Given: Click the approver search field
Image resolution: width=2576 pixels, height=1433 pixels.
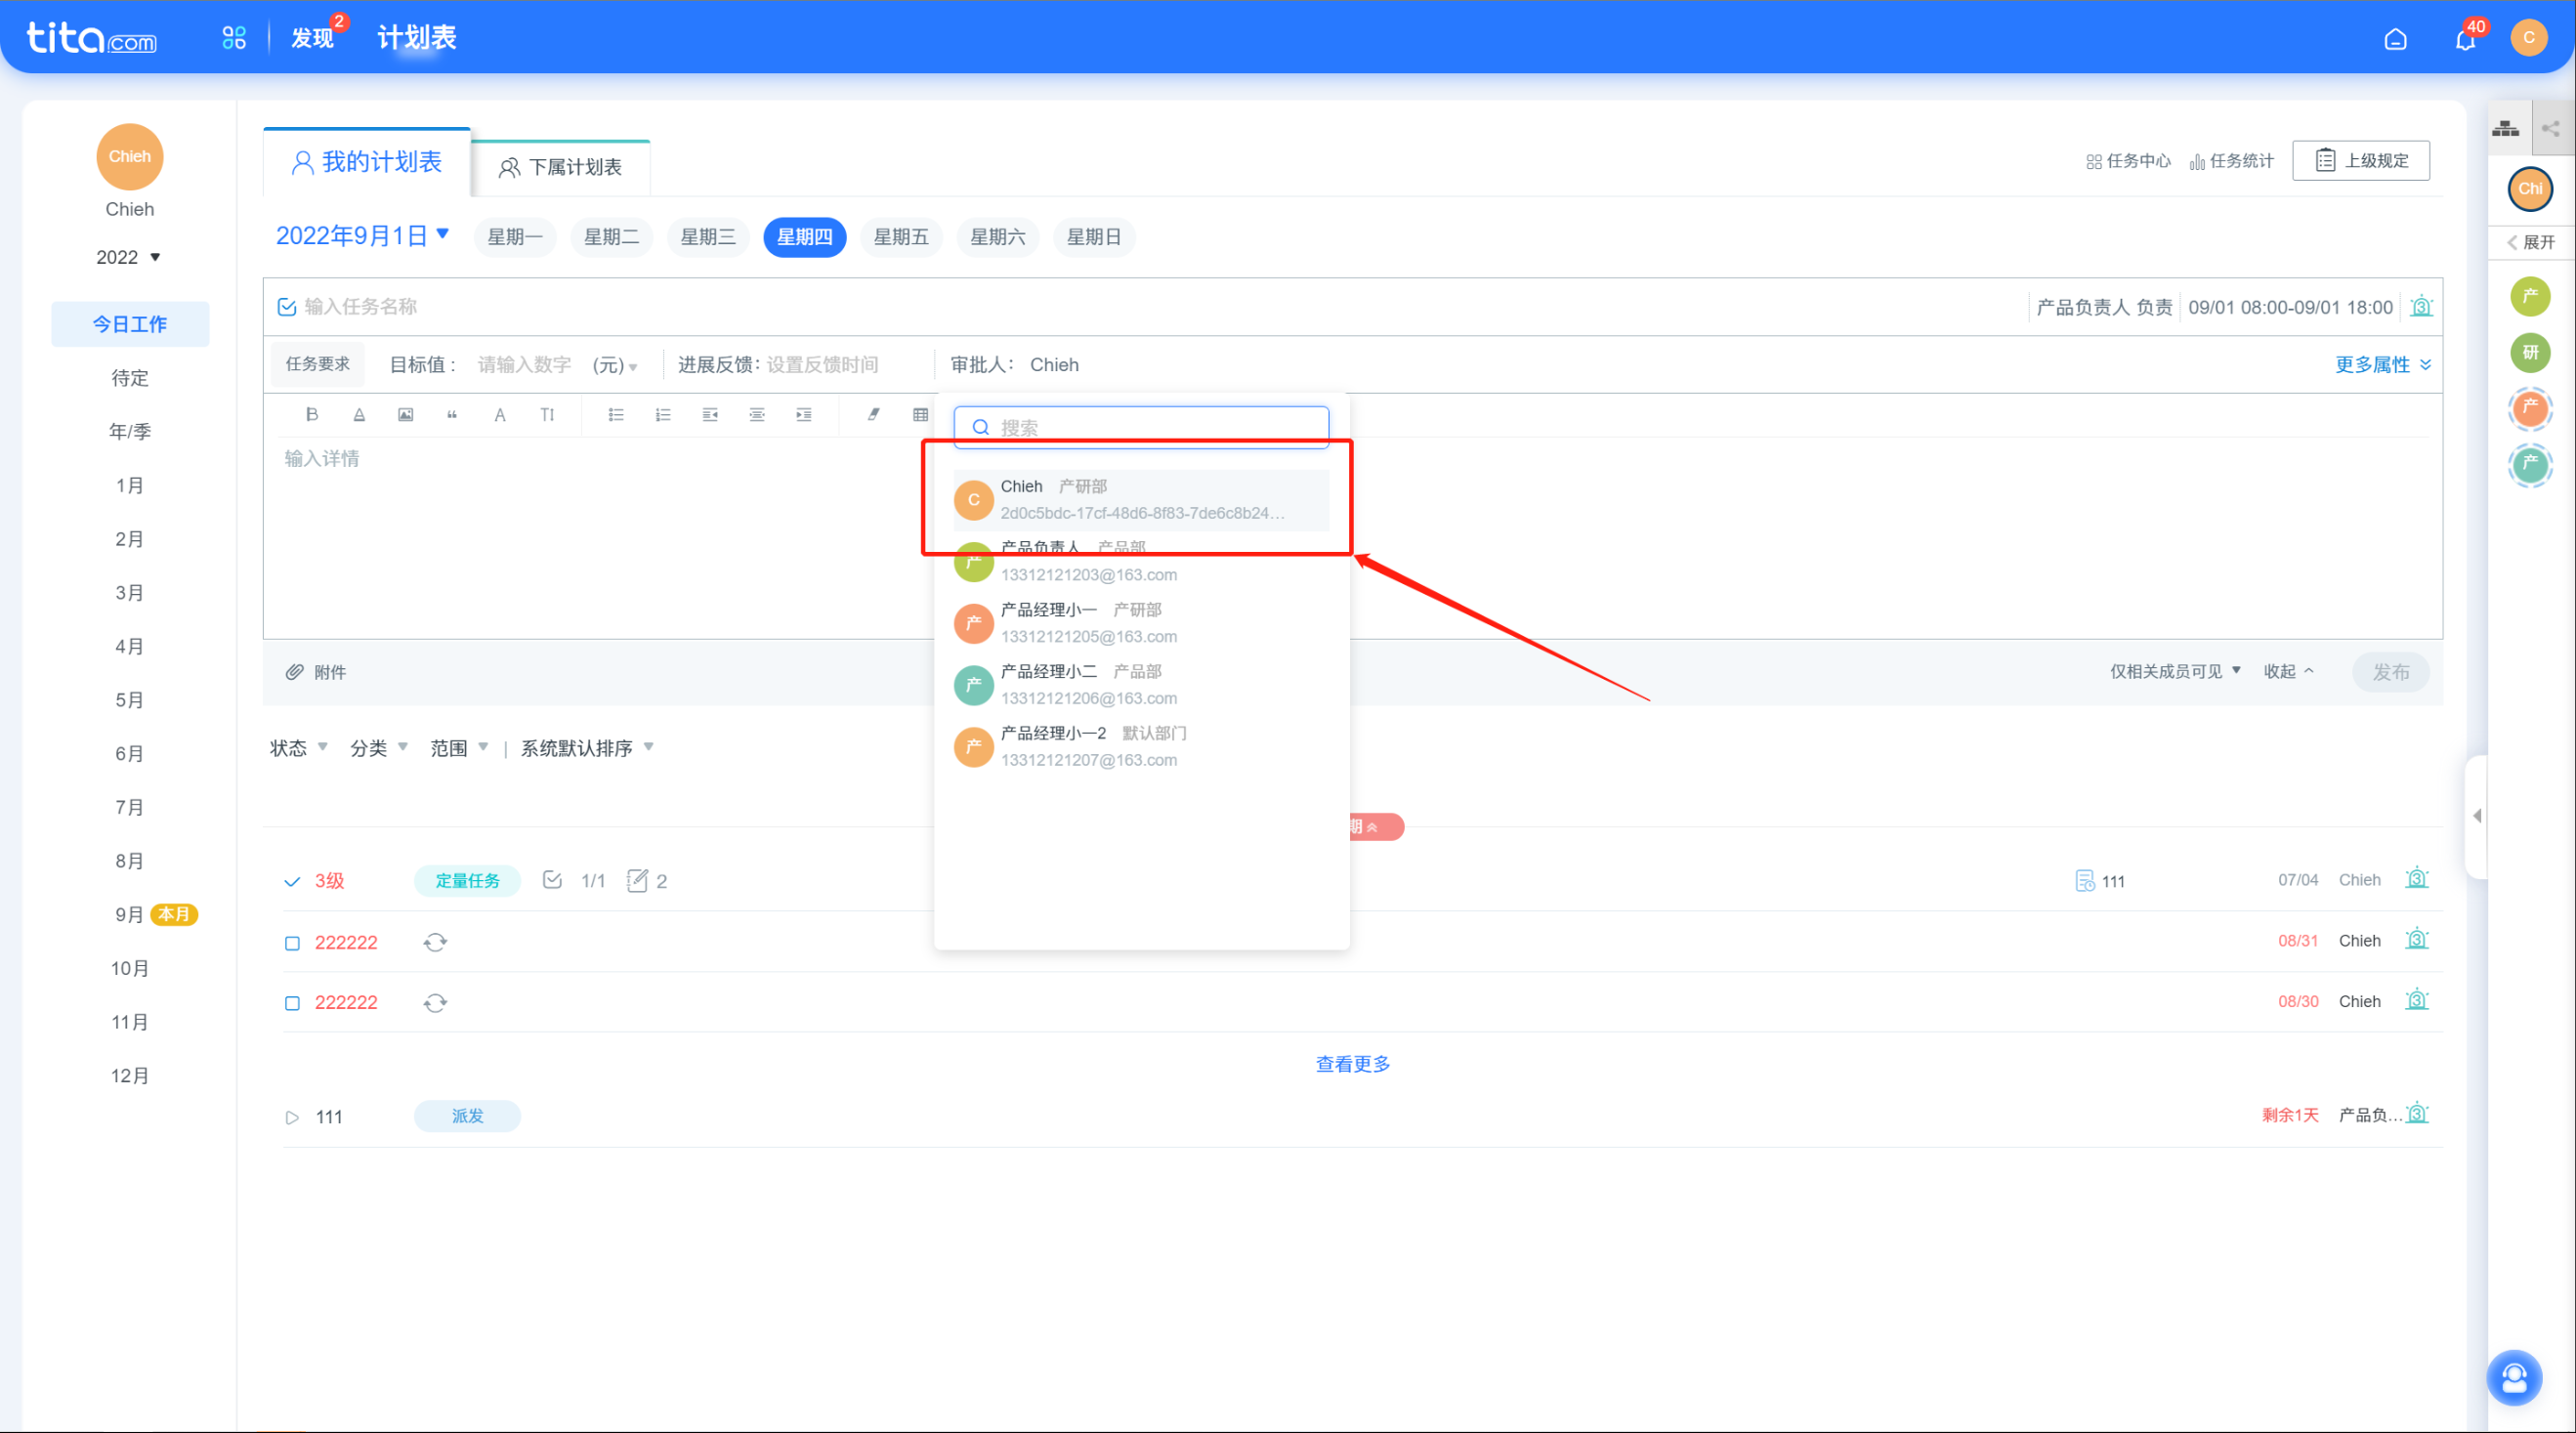Looking at the screenshot, I should (x=1141, y=427).
